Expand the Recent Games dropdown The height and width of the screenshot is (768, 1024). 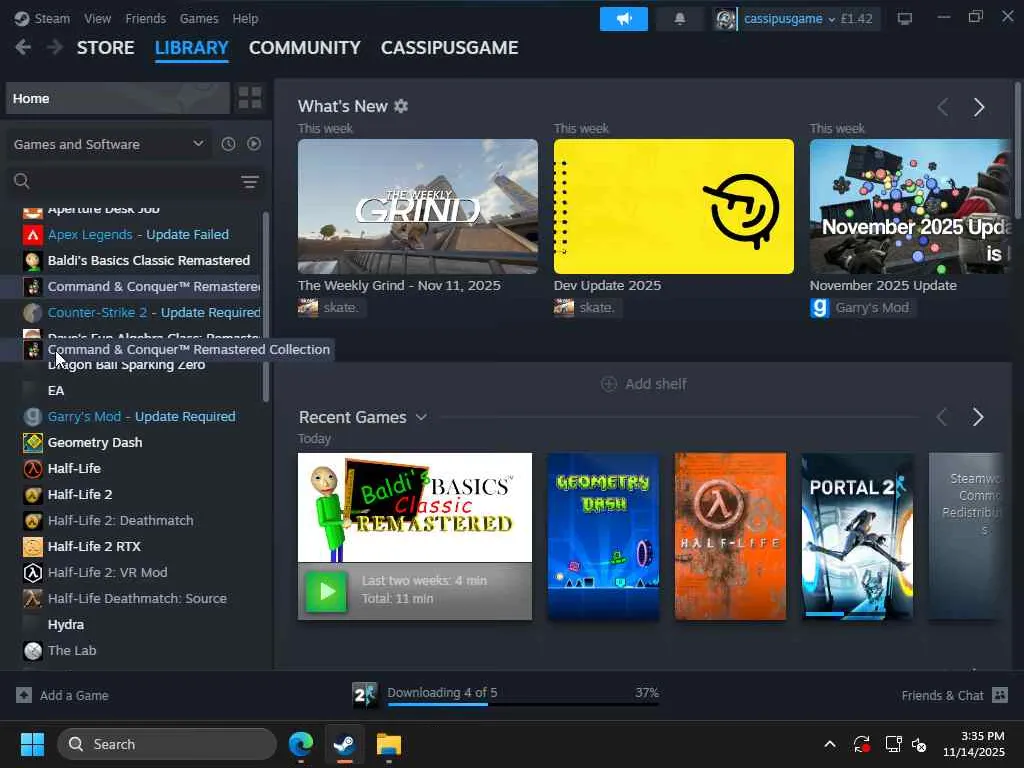[x=421, y=417]
